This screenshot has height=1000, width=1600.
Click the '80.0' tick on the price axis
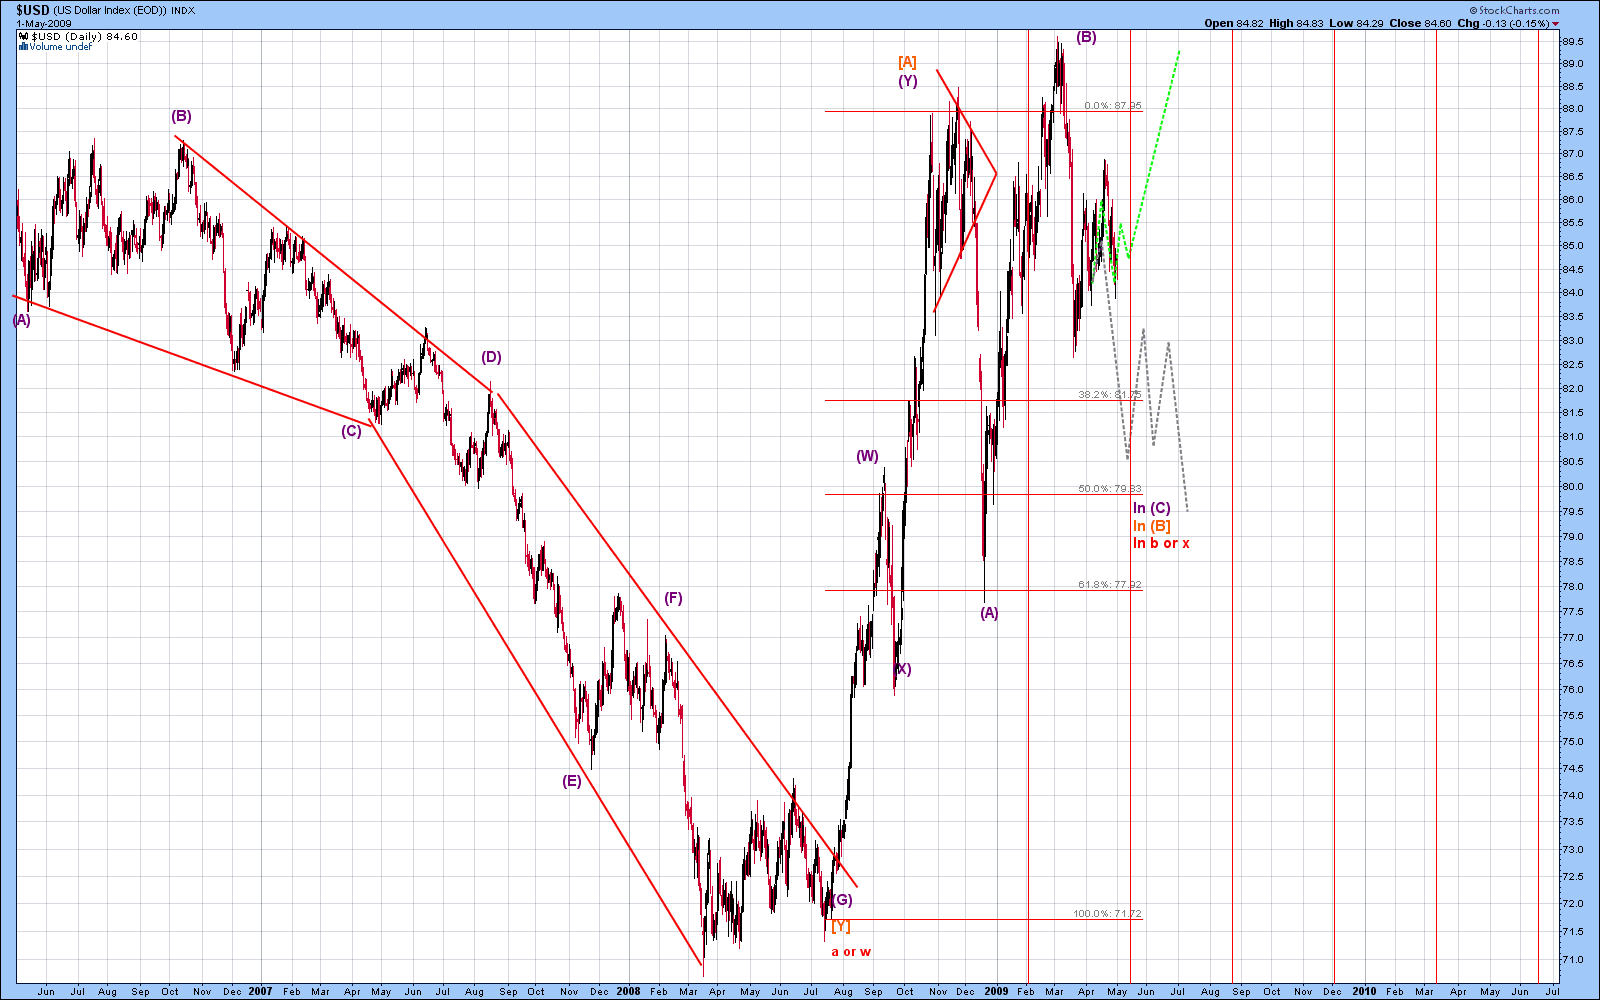[x=1572, y=487]
